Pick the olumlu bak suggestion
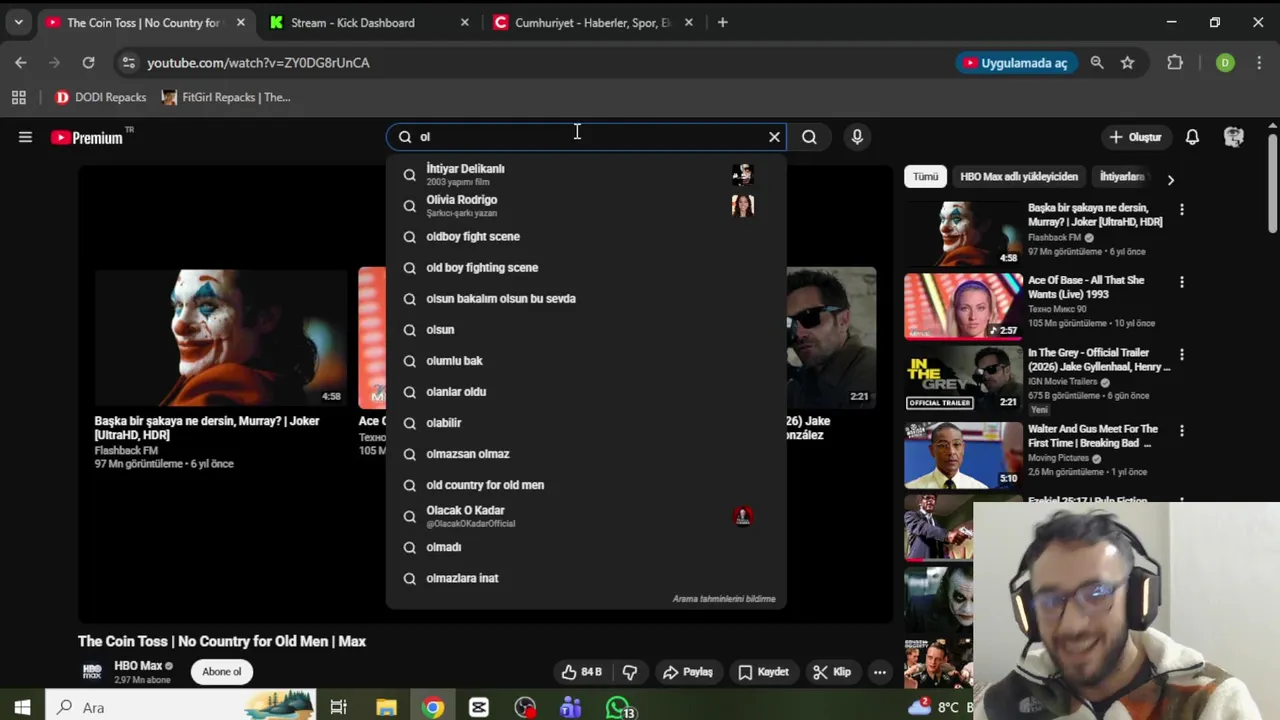The image size is (1280, 720). pos(586,361)
